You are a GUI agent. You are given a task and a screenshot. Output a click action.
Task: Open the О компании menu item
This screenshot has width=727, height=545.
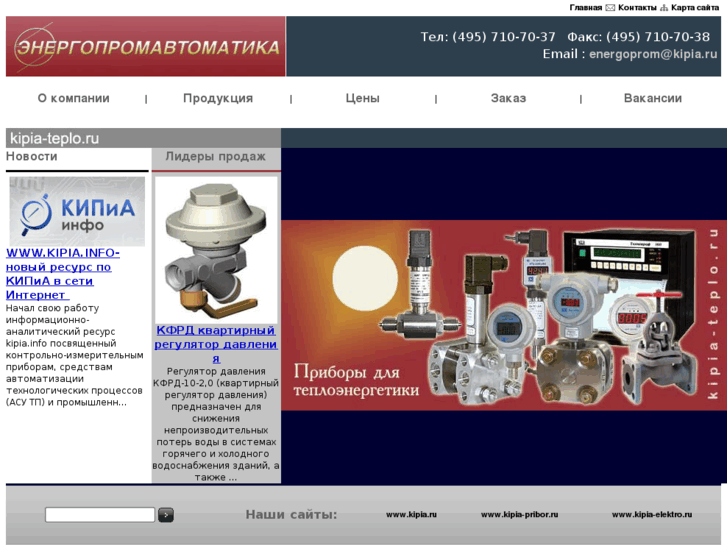tap(74, 98)
